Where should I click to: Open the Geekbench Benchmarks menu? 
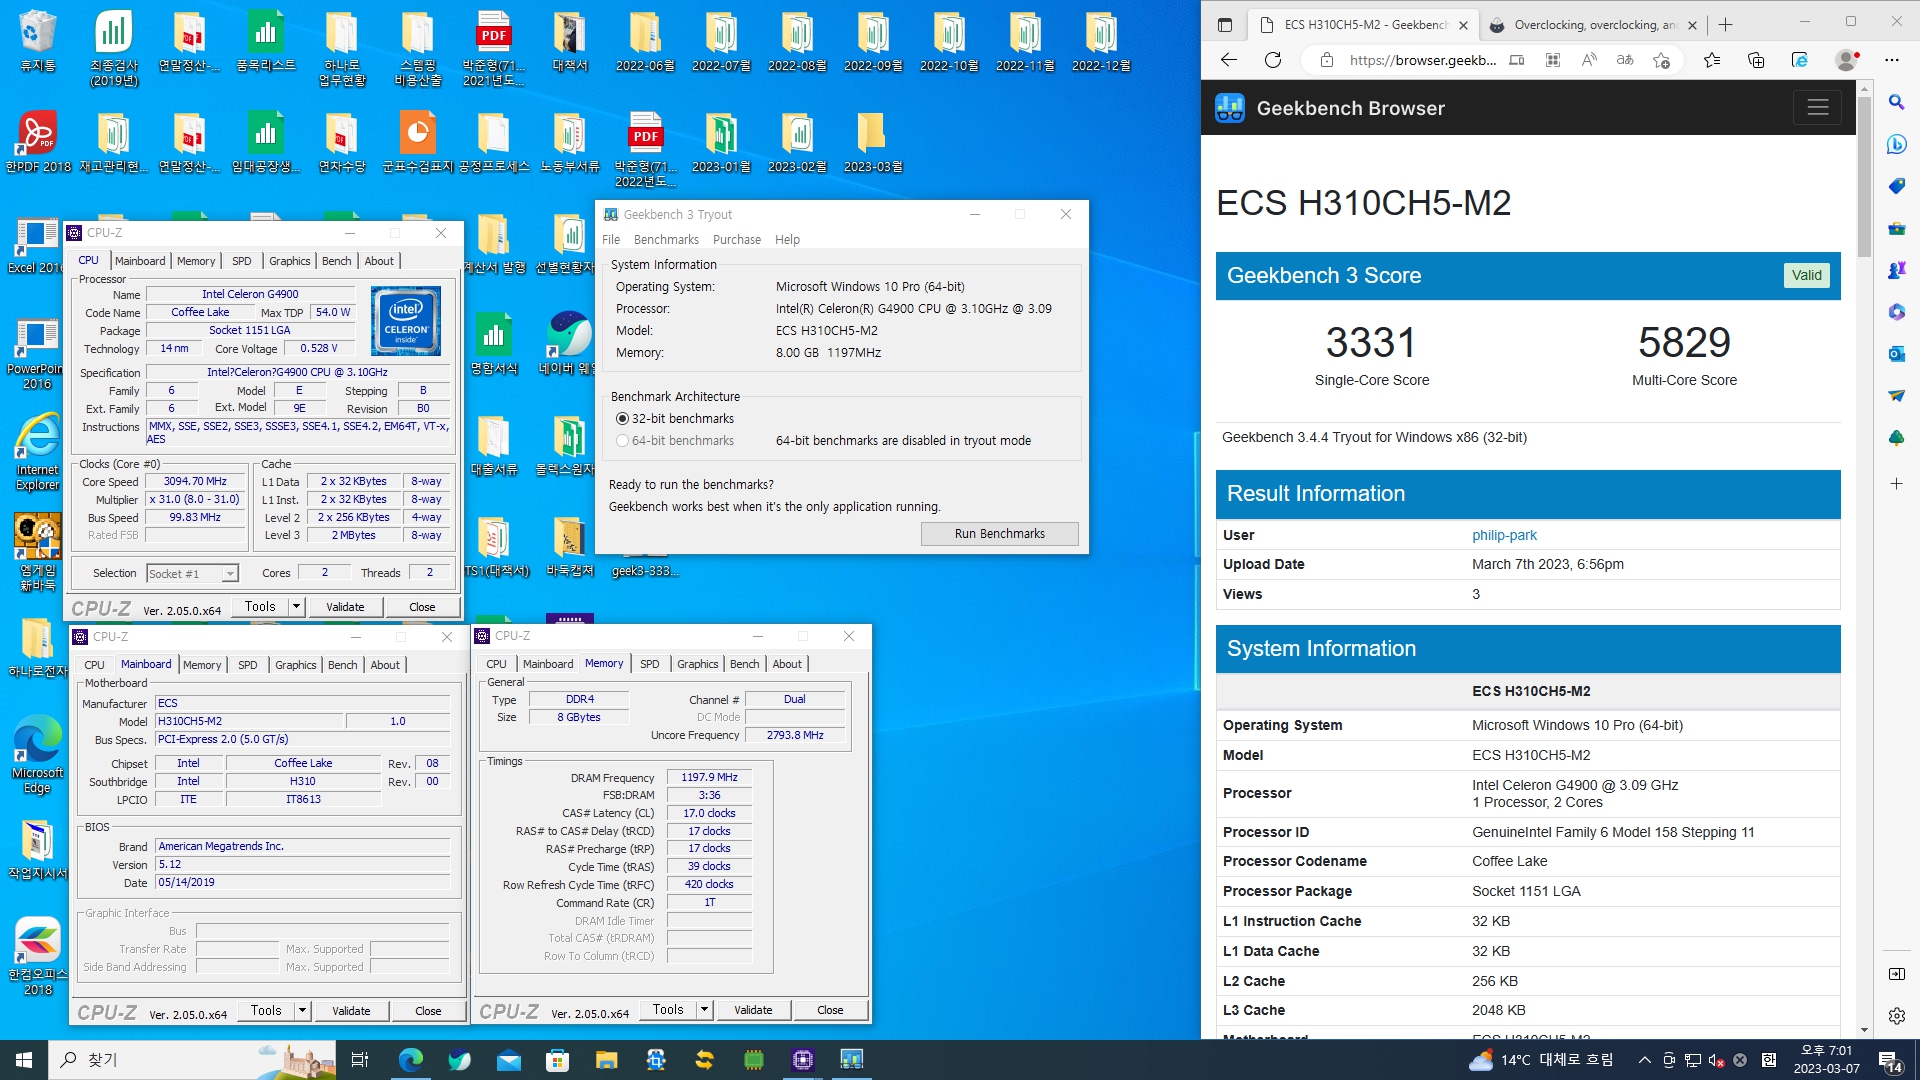click(666, 240)
